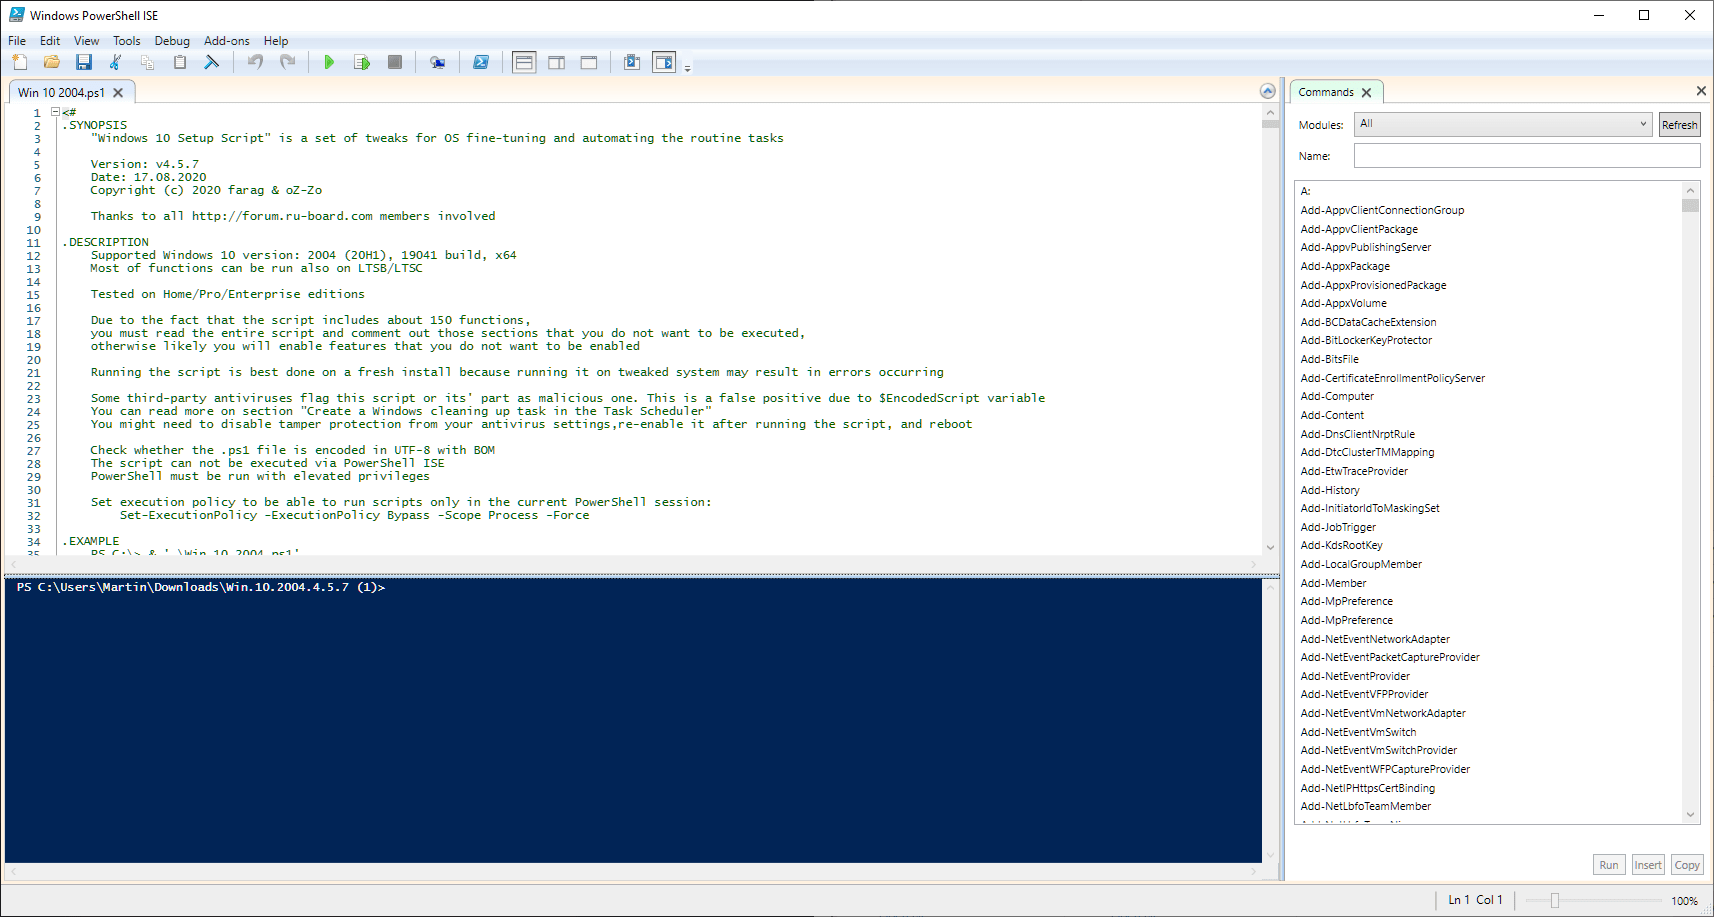Clear console pane icon

coord(212,62)
